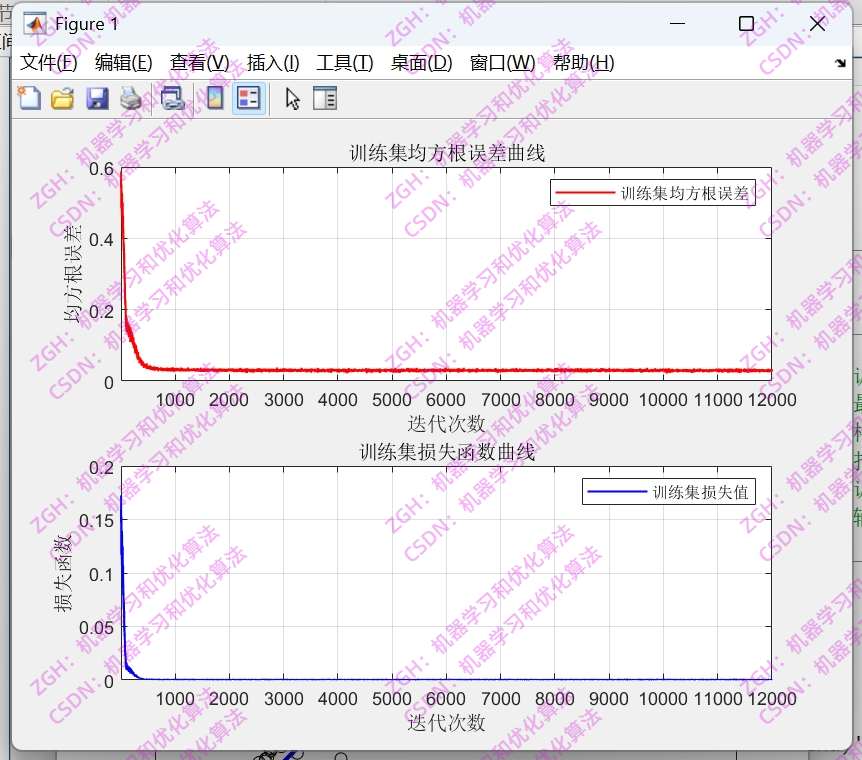Open the 工具(T) menu
862x760 pixels.
point(345,63)
